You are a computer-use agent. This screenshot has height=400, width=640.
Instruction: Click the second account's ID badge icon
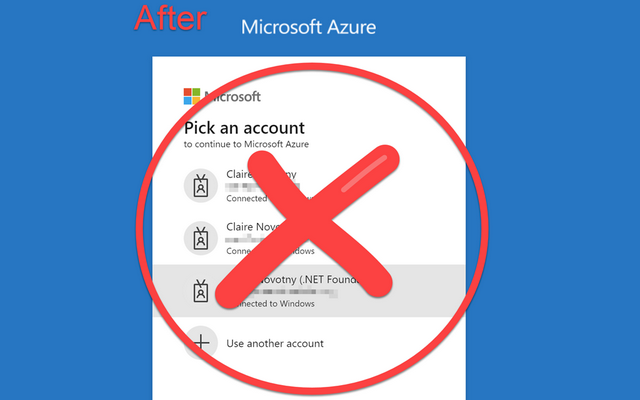click(x=200, y=238)
